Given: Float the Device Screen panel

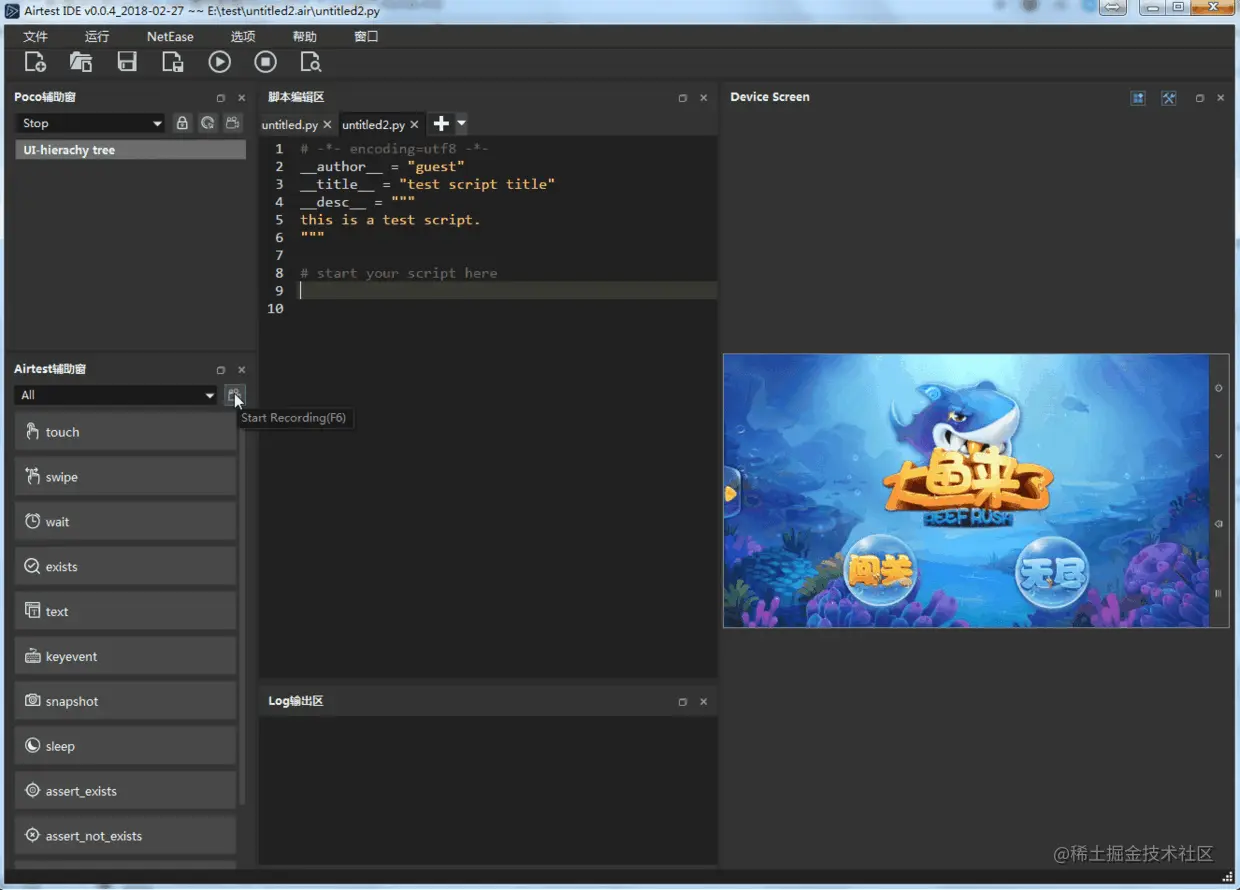Looking at the screenshot, I should (x=1200, y=98).
